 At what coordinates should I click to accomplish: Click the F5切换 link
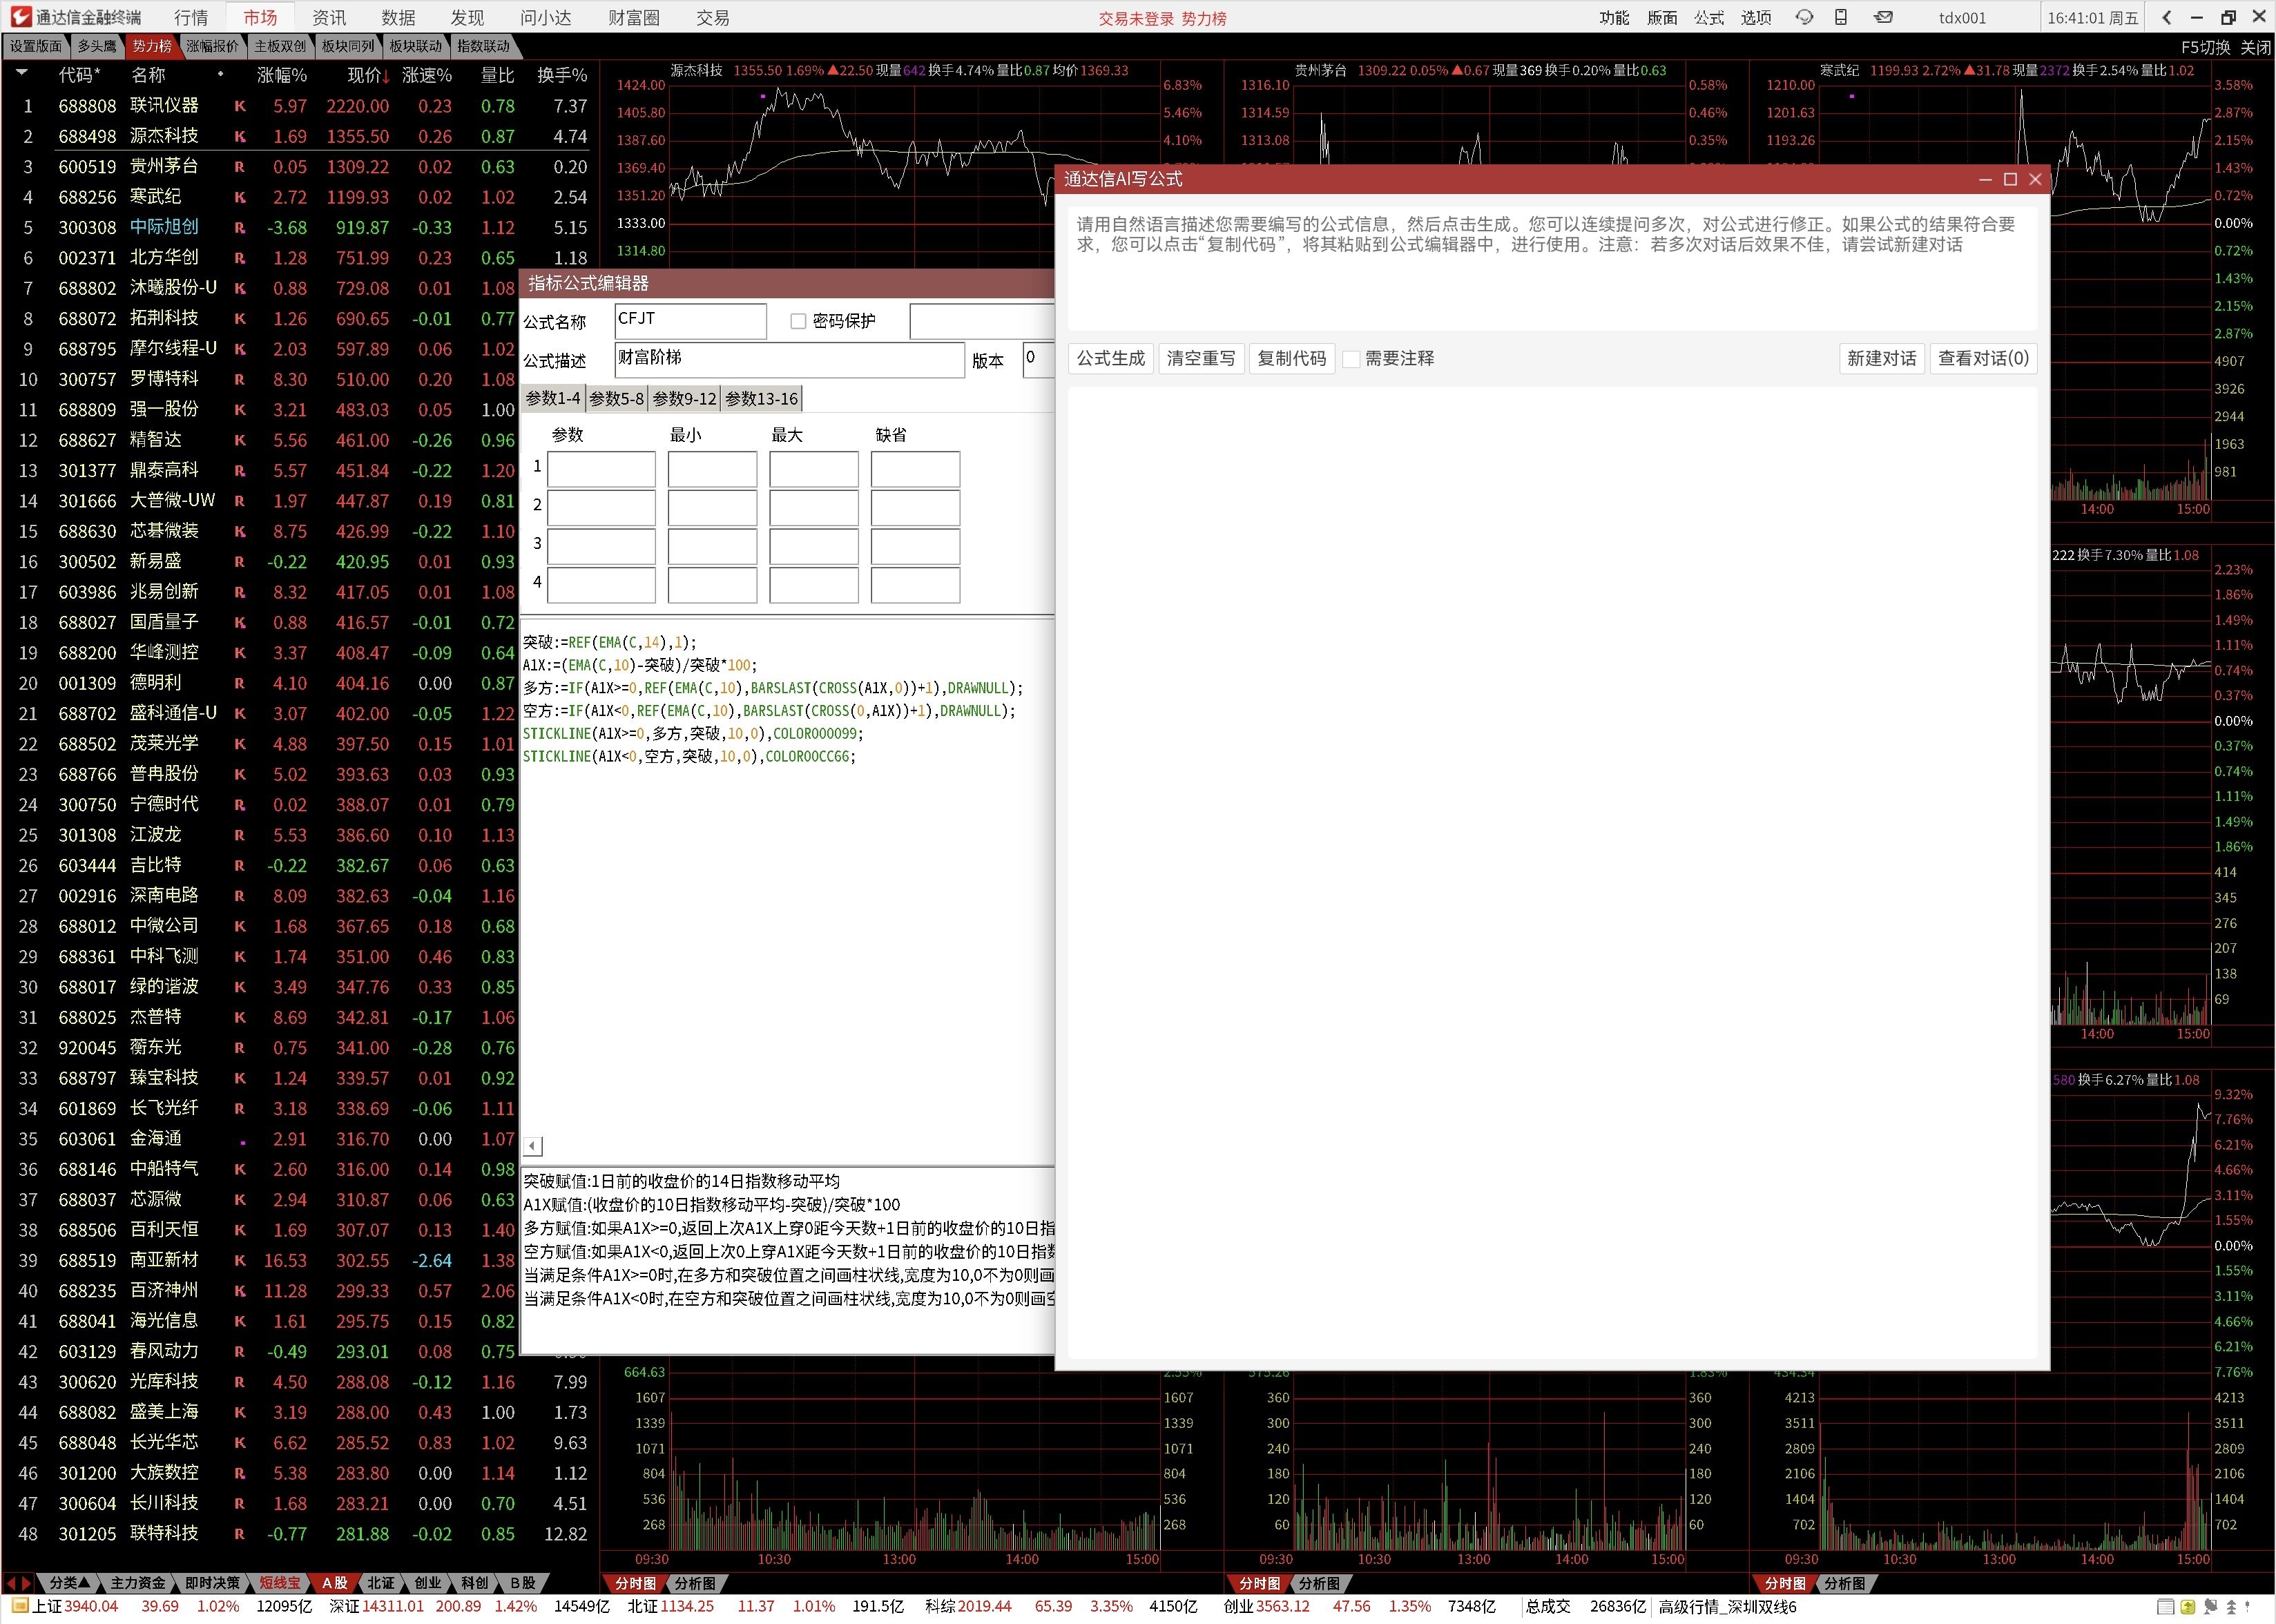coord(2205,47)
